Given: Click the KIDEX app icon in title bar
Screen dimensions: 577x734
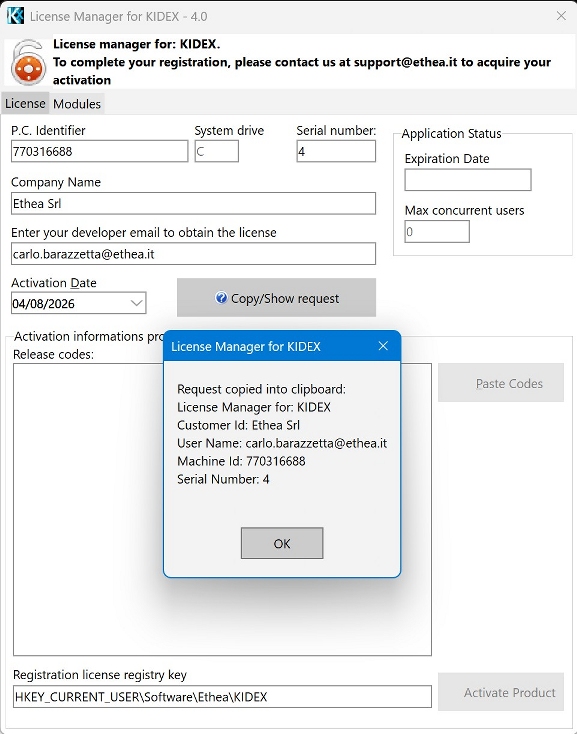Looking at the screenshot, I should click(15, 16).
